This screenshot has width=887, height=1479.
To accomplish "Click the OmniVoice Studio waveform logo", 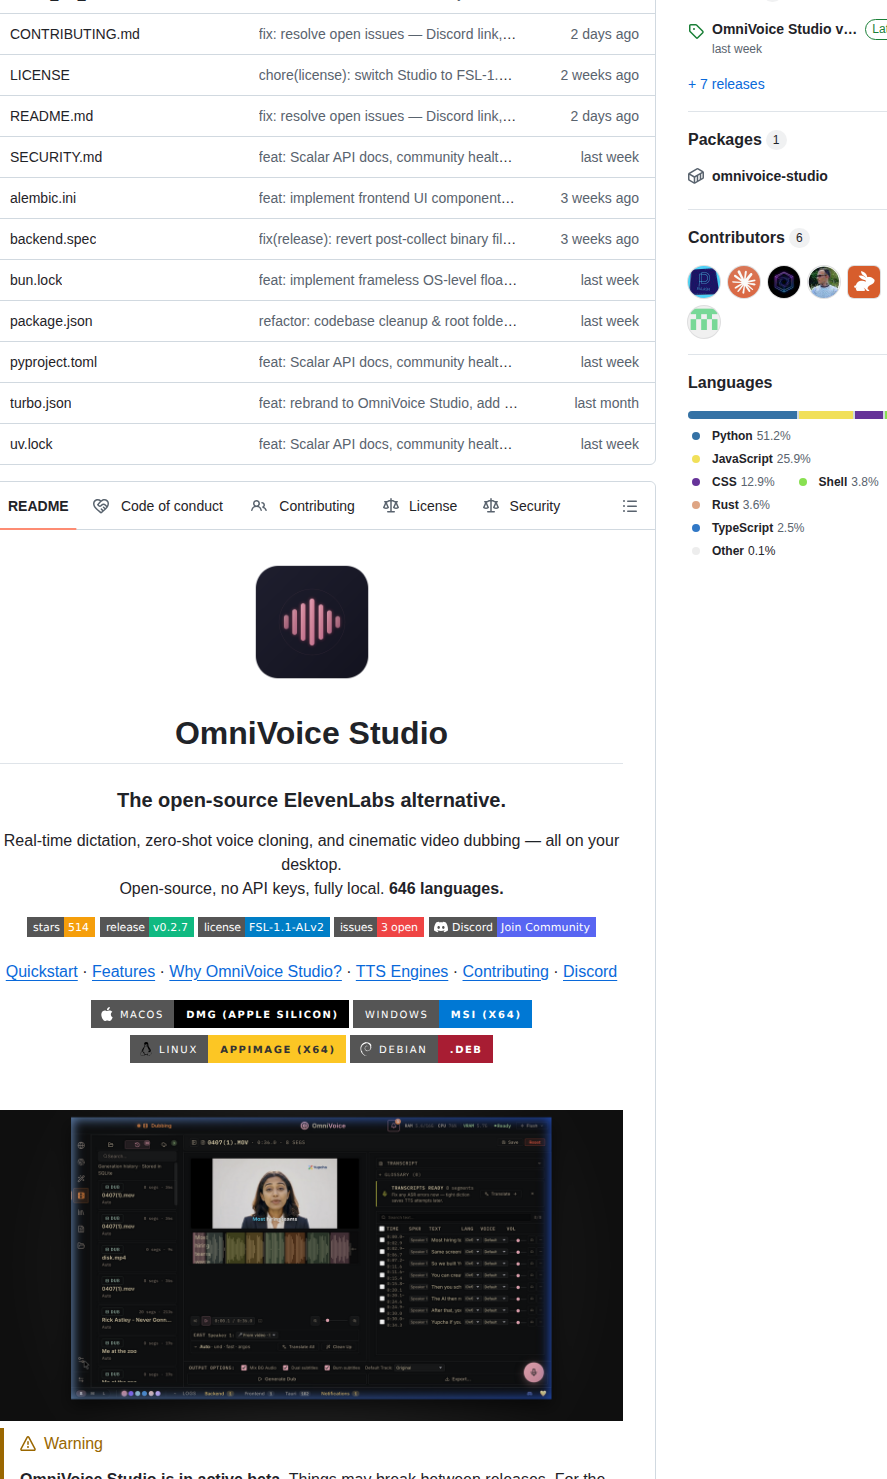I will point(312,622).
